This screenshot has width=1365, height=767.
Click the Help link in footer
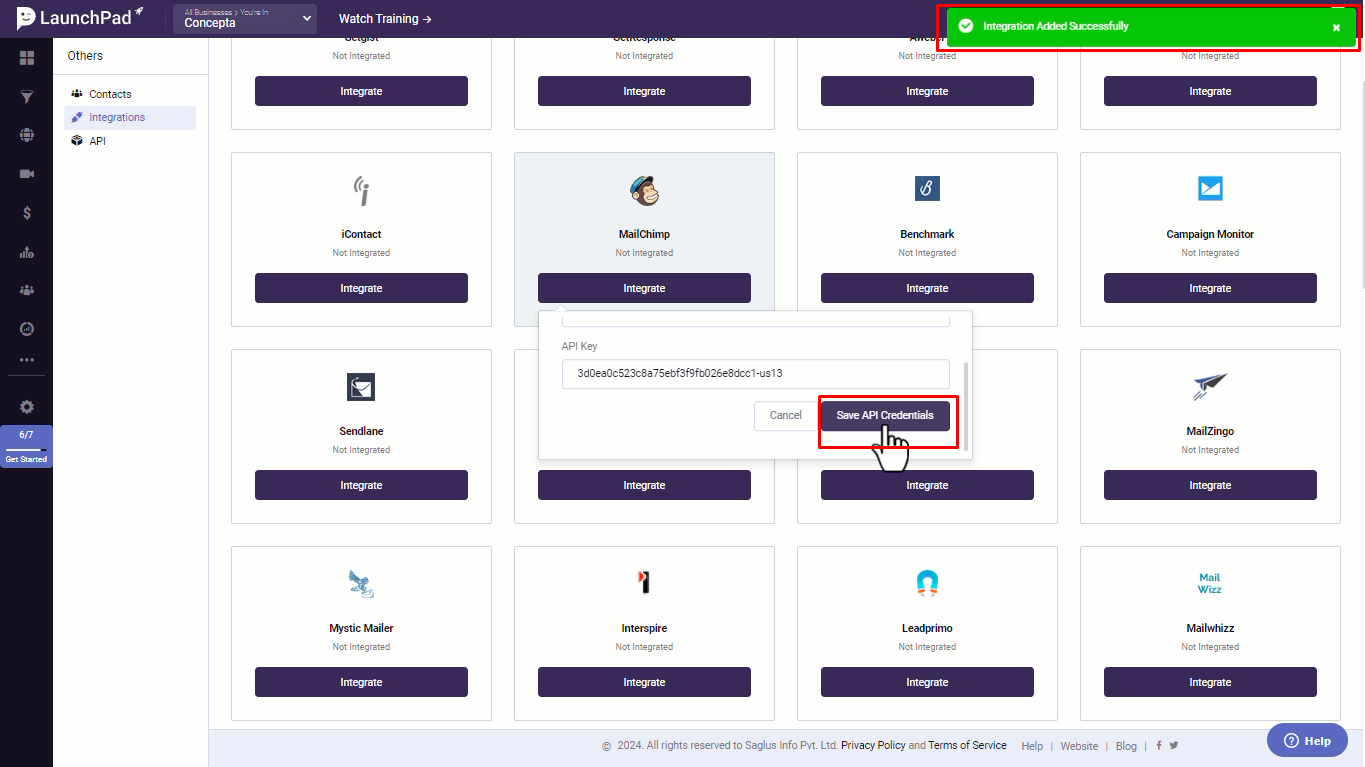point(1032,746)
